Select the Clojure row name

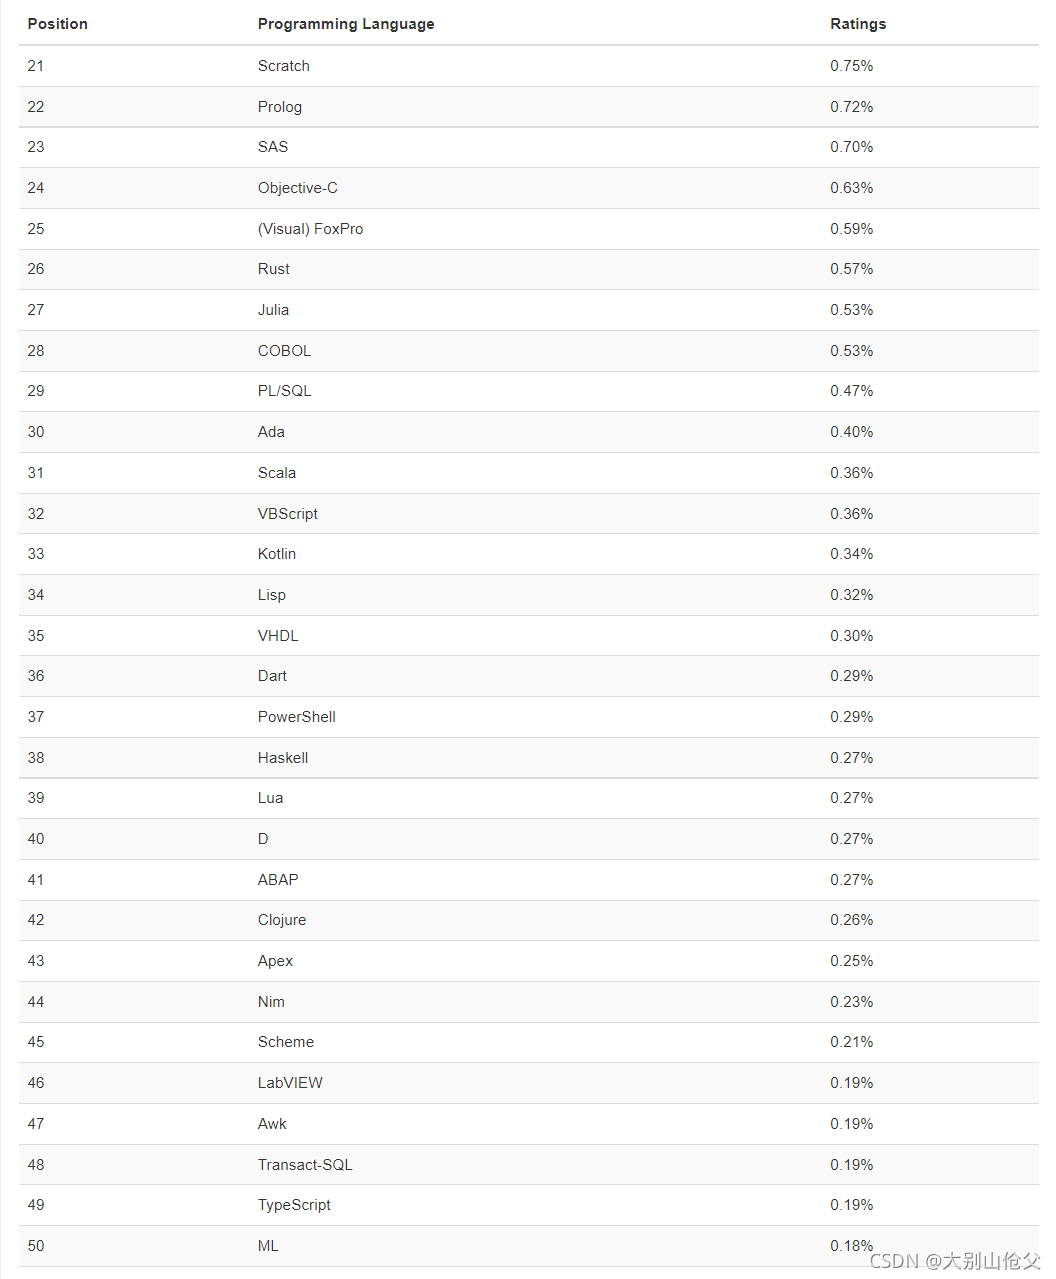282,920
